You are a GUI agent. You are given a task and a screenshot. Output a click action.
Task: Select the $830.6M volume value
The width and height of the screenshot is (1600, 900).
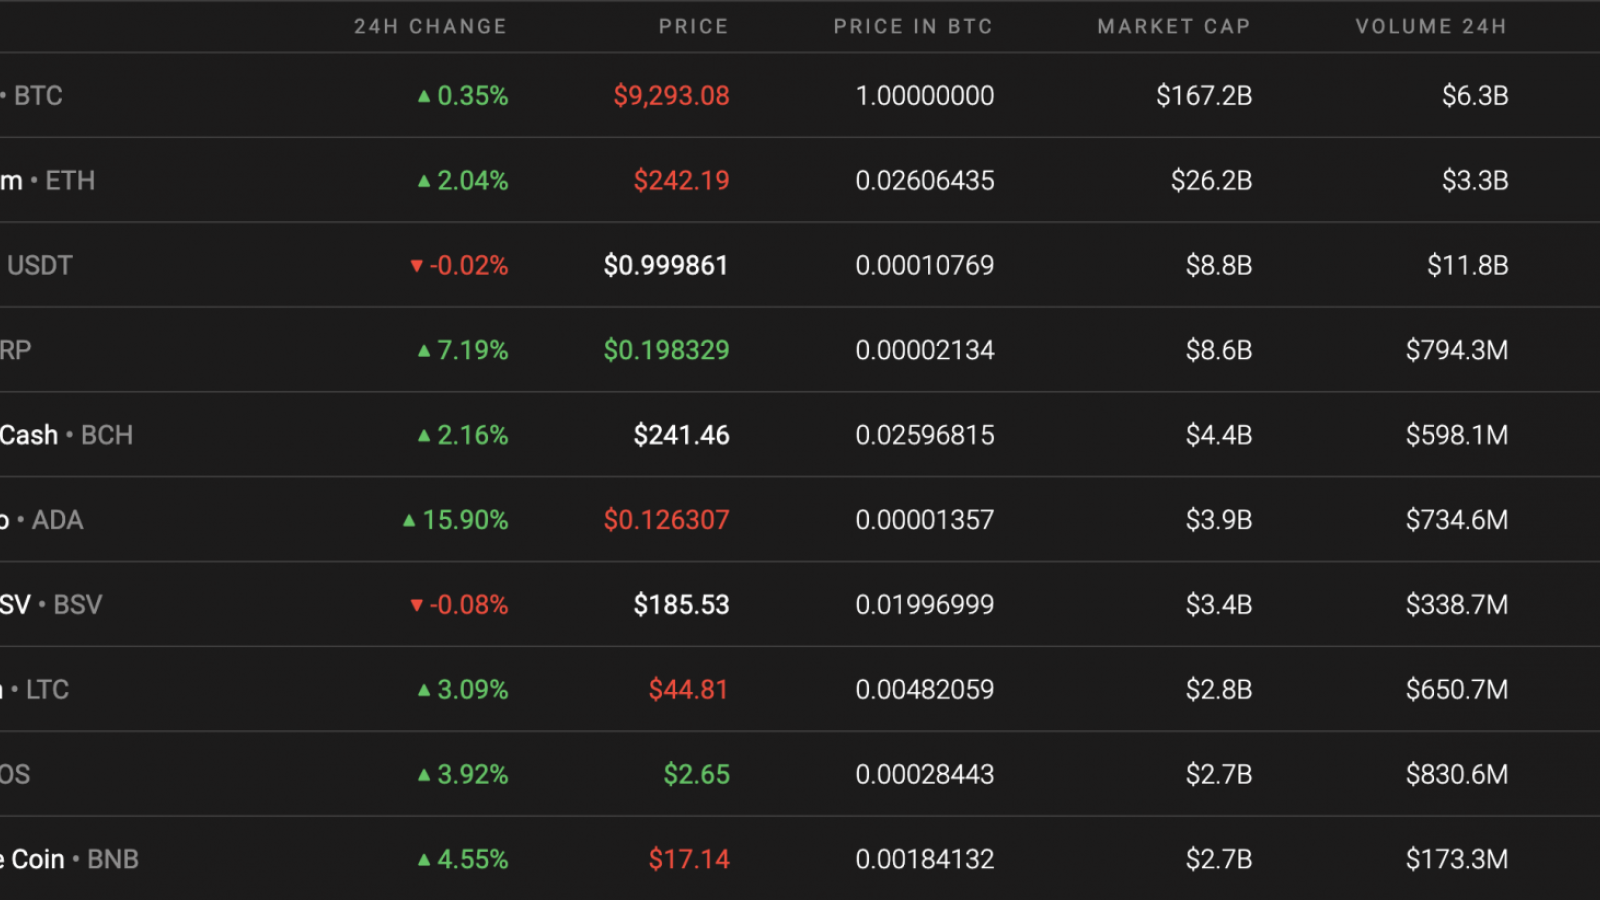1457,775
